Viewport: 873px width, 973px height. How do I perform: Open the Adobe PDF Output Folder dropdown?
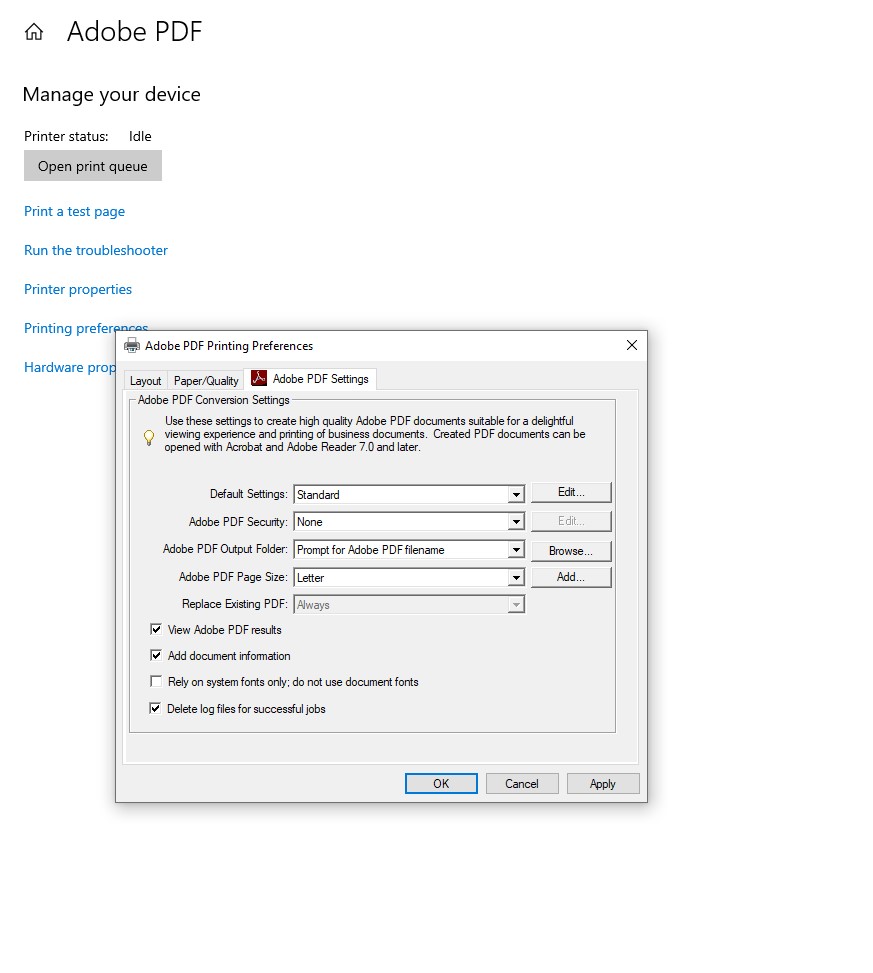517,549
